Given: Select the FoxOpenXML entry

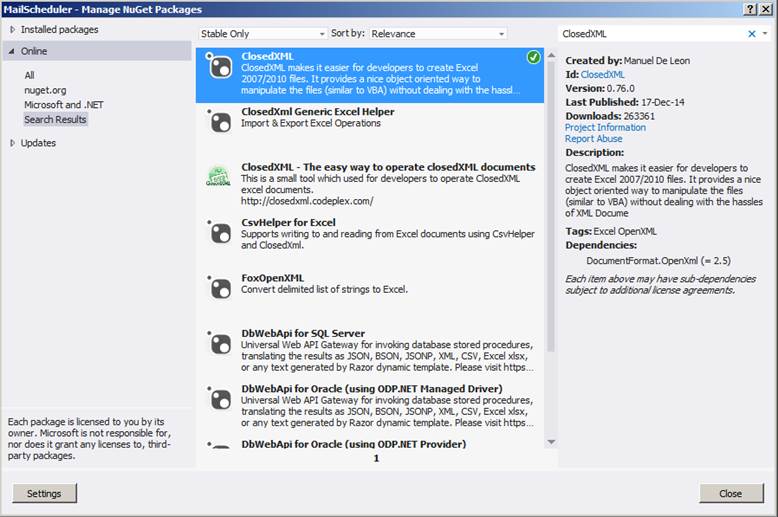Looking at the screenshot, I should [x=370, y=298].
